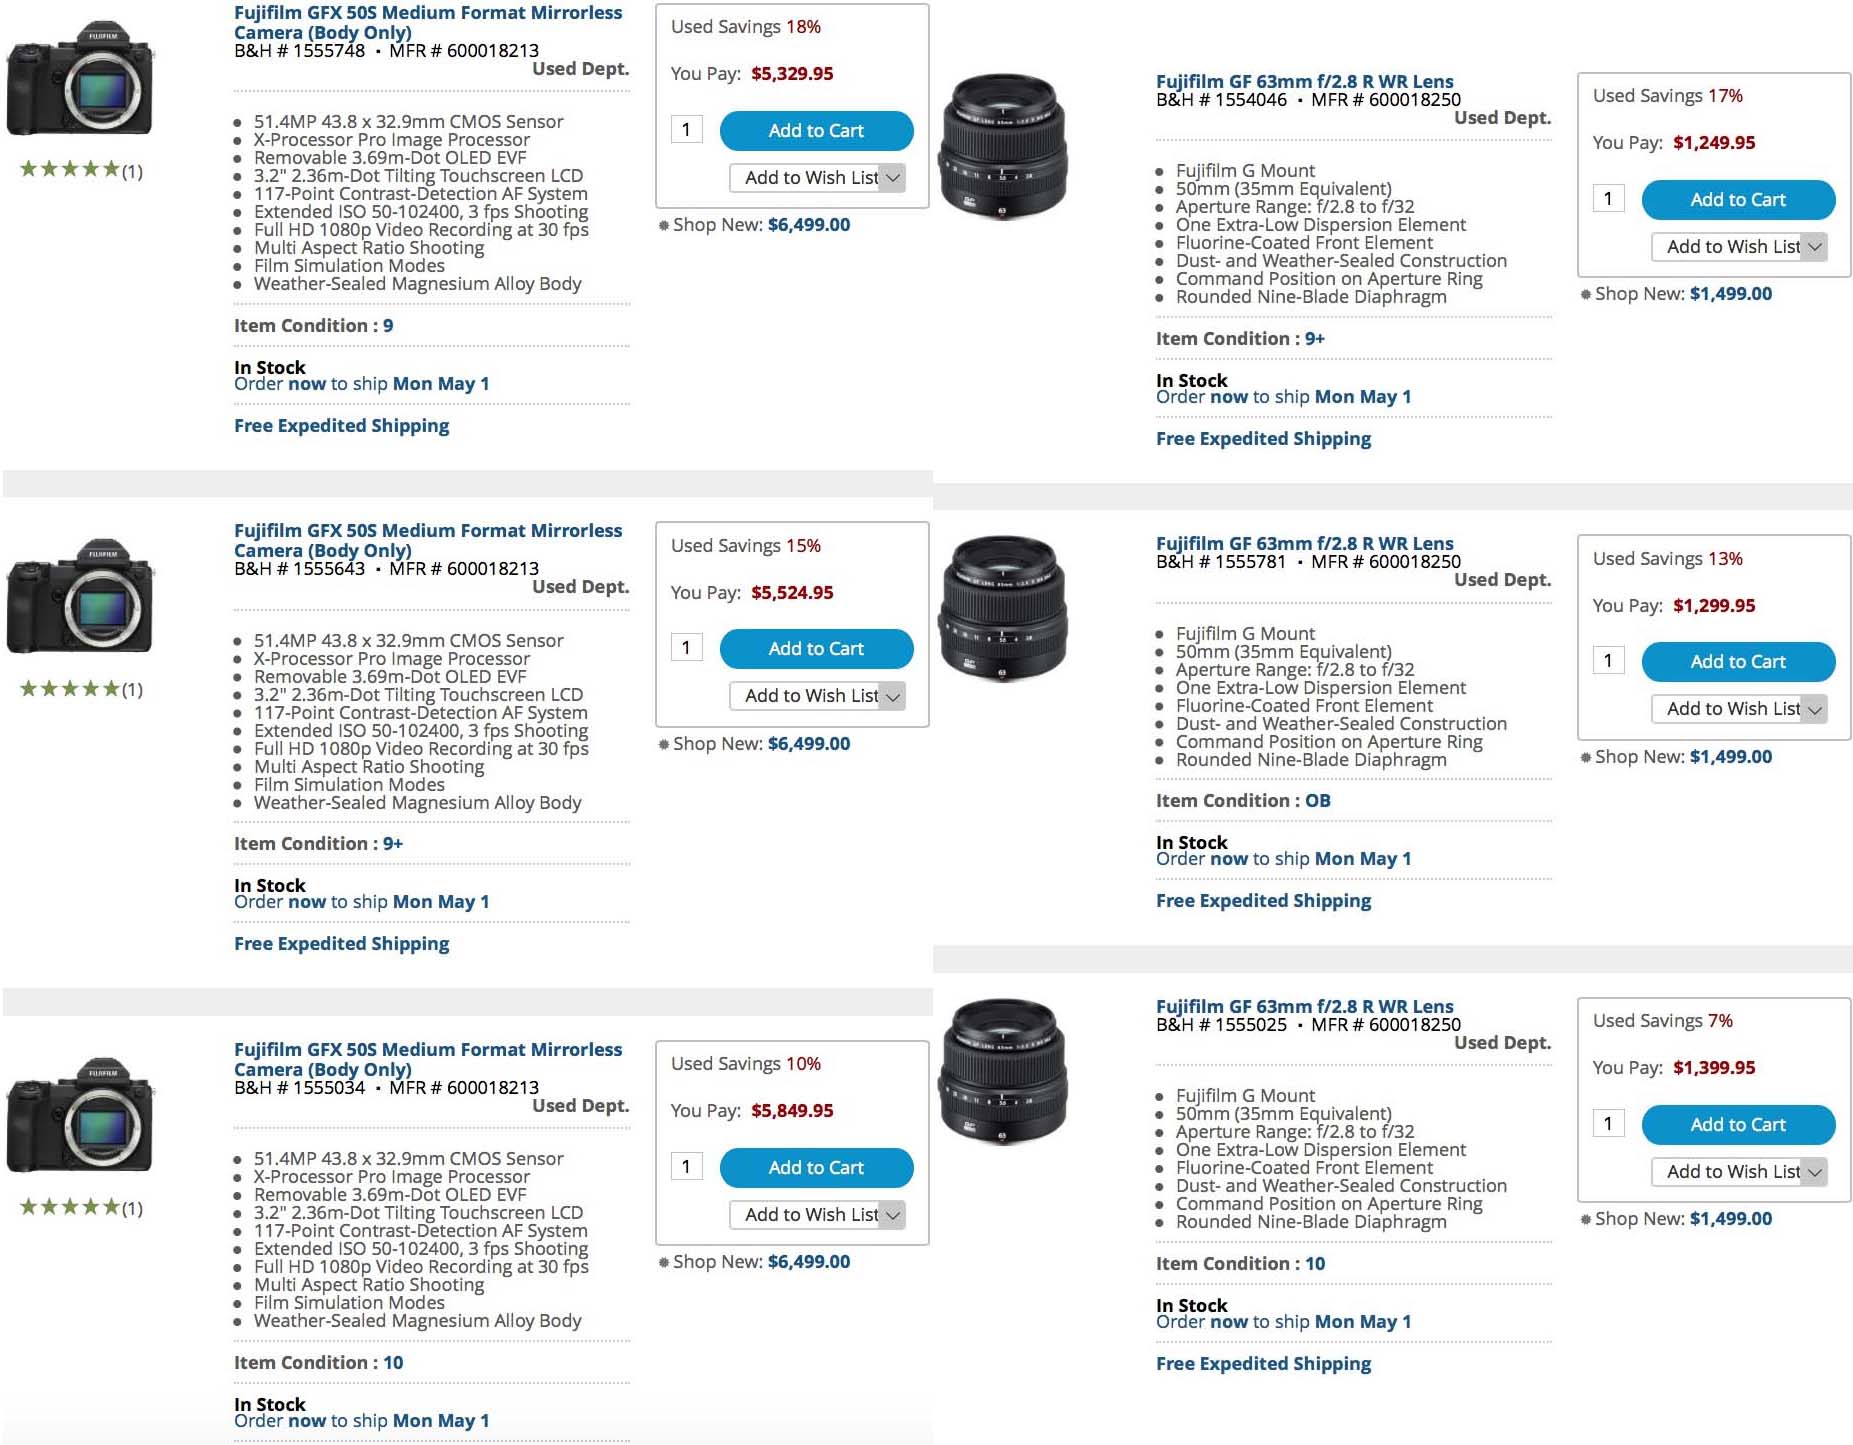
Task: Open the GF 63mm lens image priced $1,249.95
Action: point(1002,146)
